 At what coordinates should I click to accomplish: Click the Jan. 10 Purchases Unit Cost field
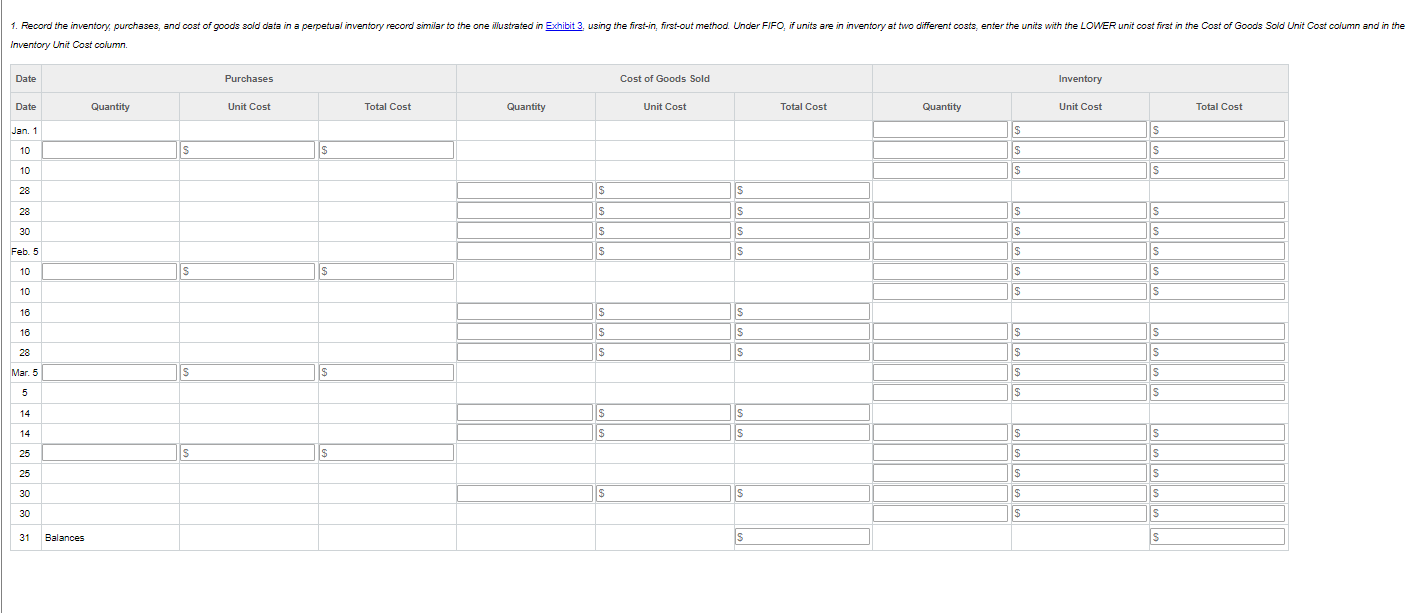(x=247, y=150)
